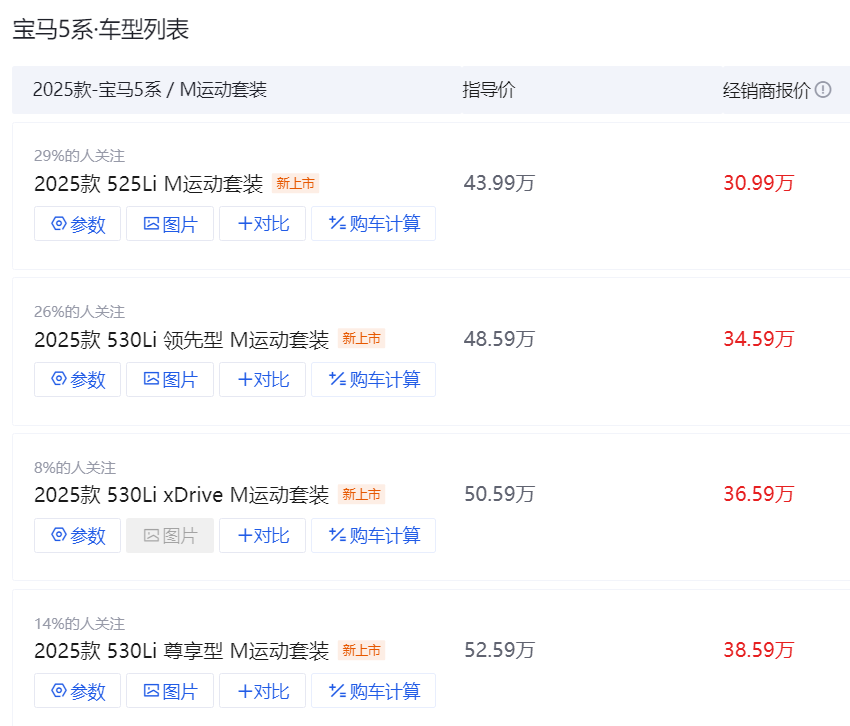This screenshot has width=850, height=726.
Task: Click 新上市 tag on 525Li row
Action: coord(295,183)
